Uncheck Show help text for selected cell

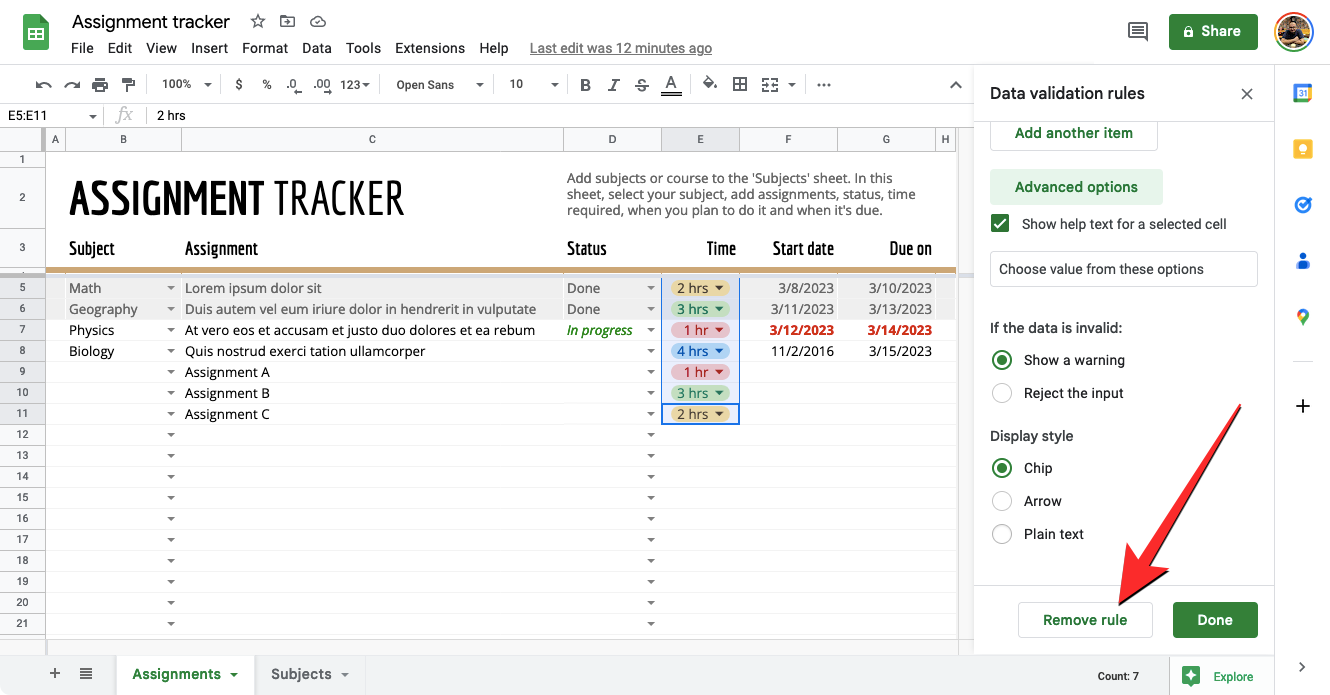[x=1000, y=224]
